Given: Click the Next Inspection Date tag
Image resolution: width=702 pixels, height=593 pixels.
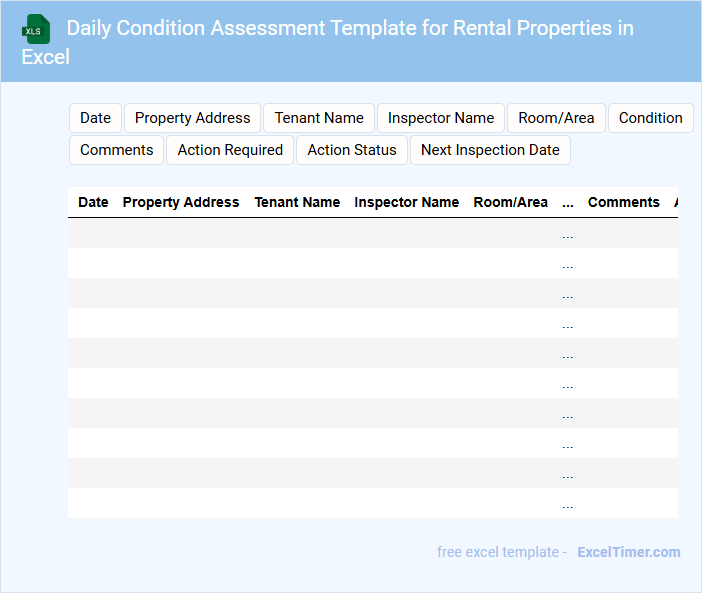Looking at the screenshot, I should [490, 150].
